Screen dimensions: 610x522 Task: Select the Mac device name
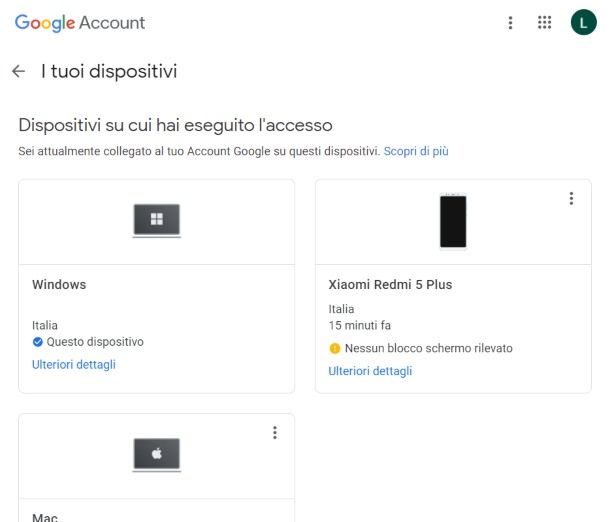pyautogui.click(x=45, y=517)
